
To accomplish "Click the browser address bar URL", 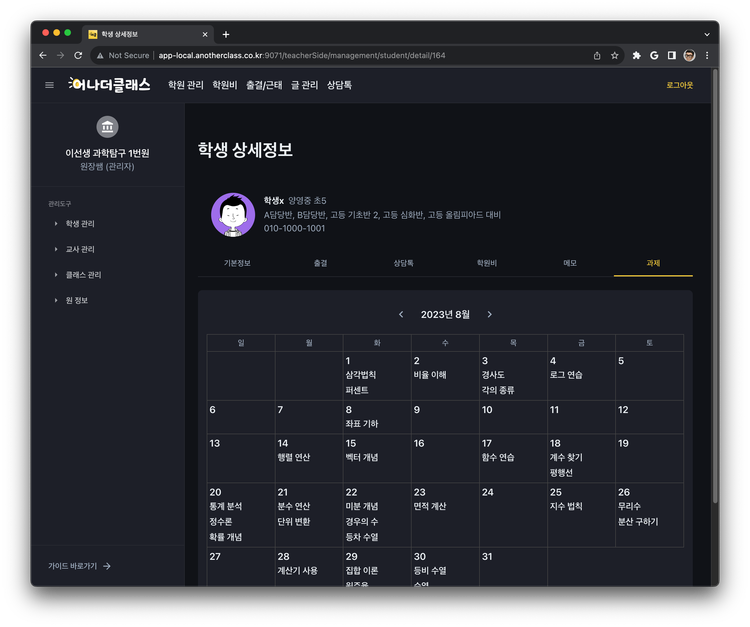I will click(x=302, y=55).
